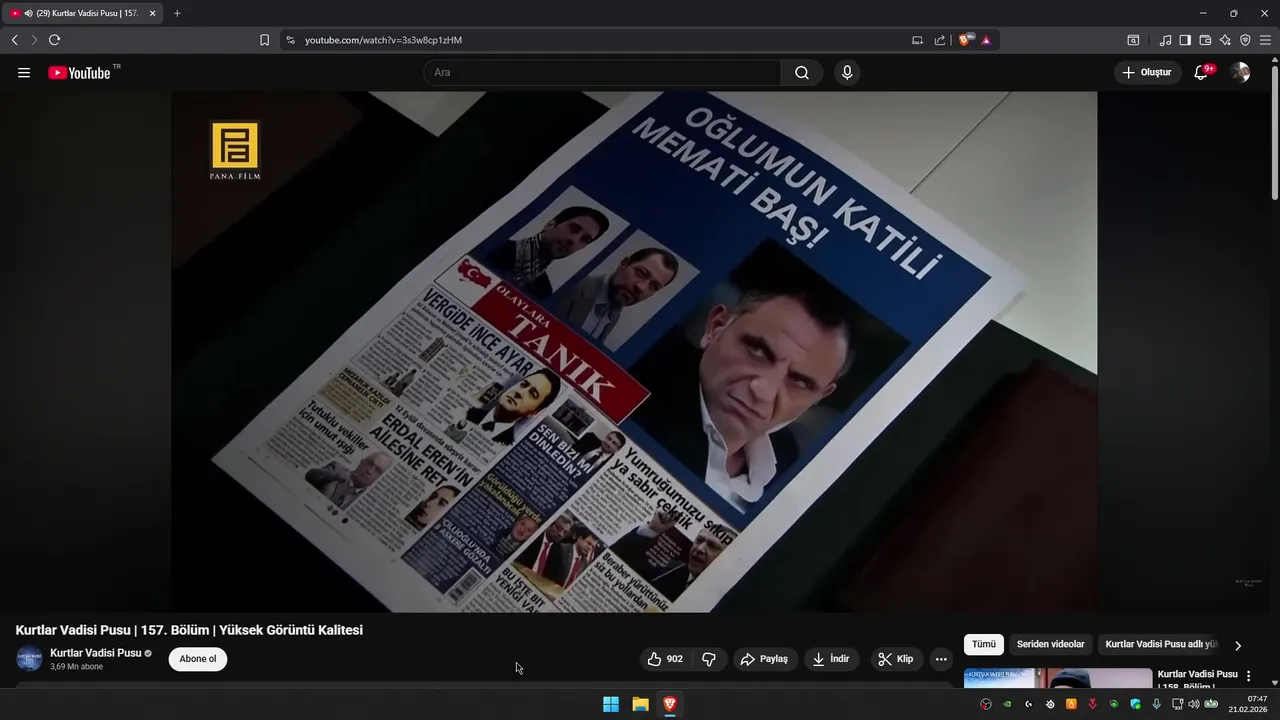Screen dimensions: 1280x720
Task: Click the video player frame
Action: pos(634,352)
